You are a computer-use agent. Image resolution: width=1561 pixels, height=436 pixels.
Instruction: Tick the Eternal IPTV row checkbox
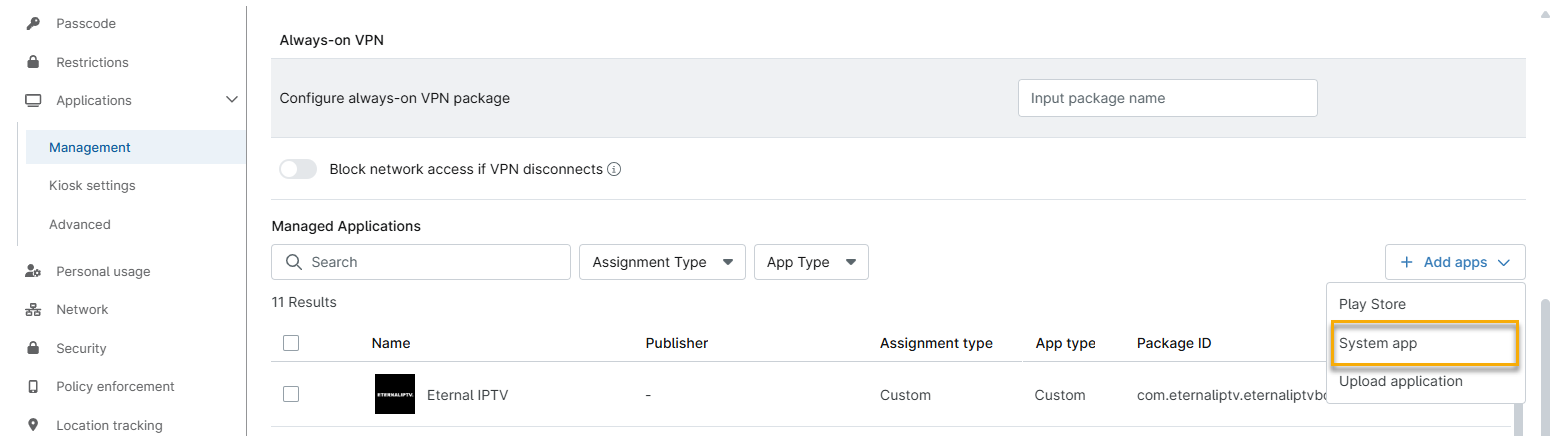pyautogui.click(x=291, y=394)
